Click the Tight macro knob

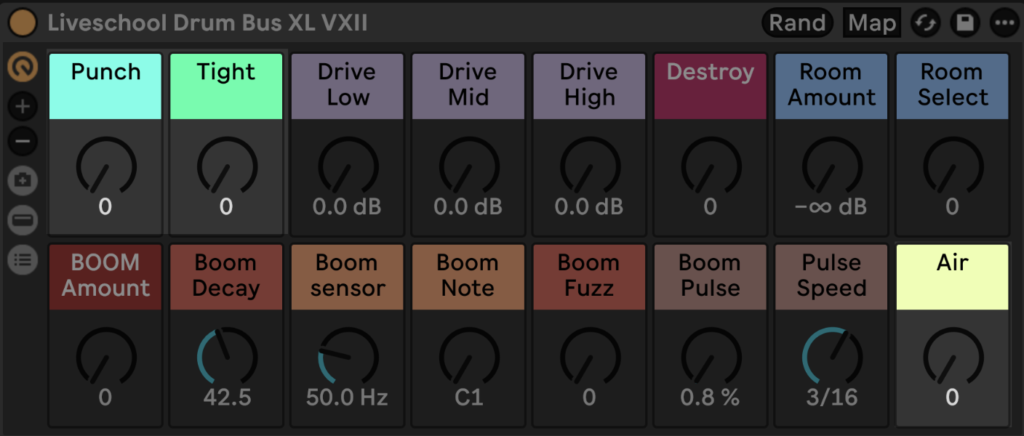[x=227, y=167]
